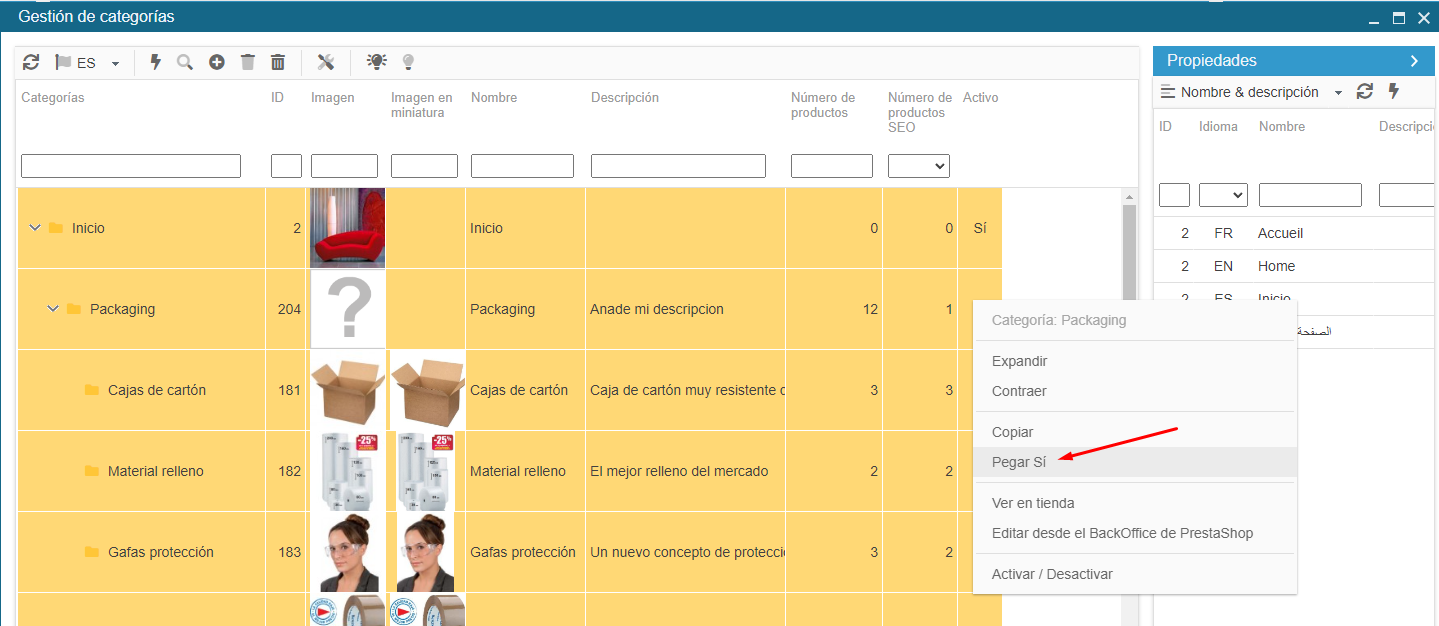Open the Nombre & descripción view dropdown
1439x626 pixels.
point(1252,92)
